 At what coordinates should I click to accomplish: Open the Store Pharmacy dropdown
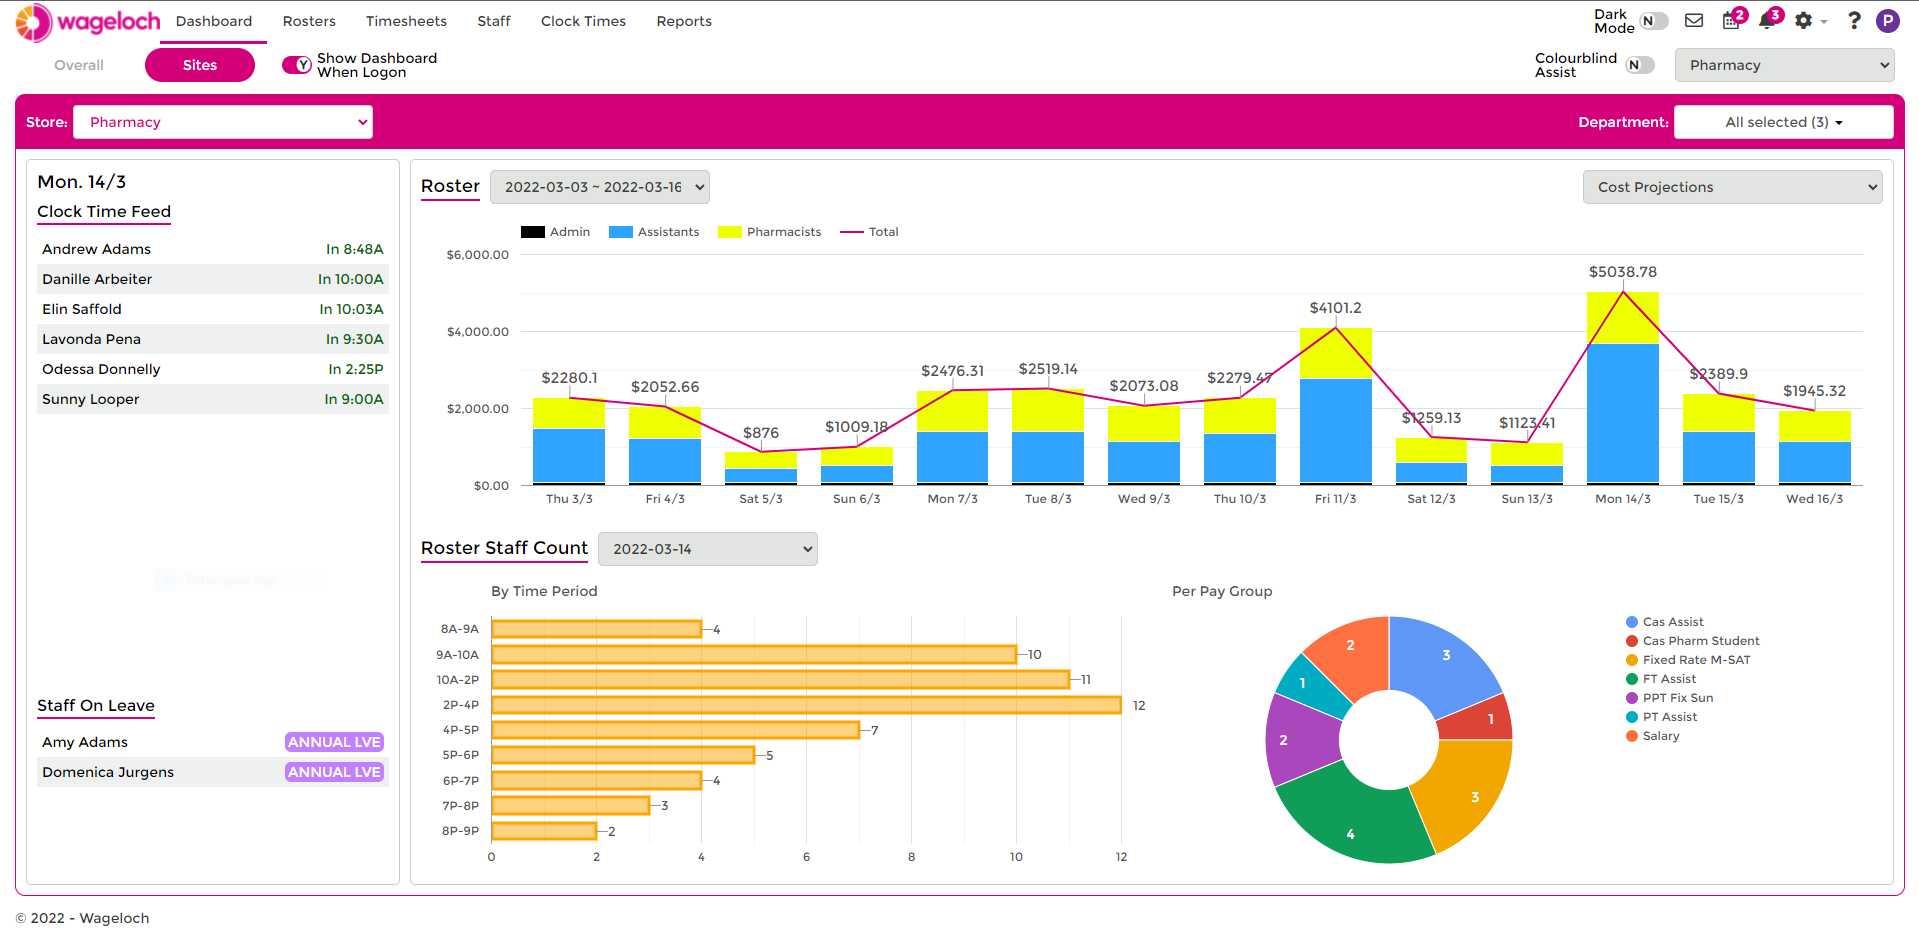click(223, 122)
